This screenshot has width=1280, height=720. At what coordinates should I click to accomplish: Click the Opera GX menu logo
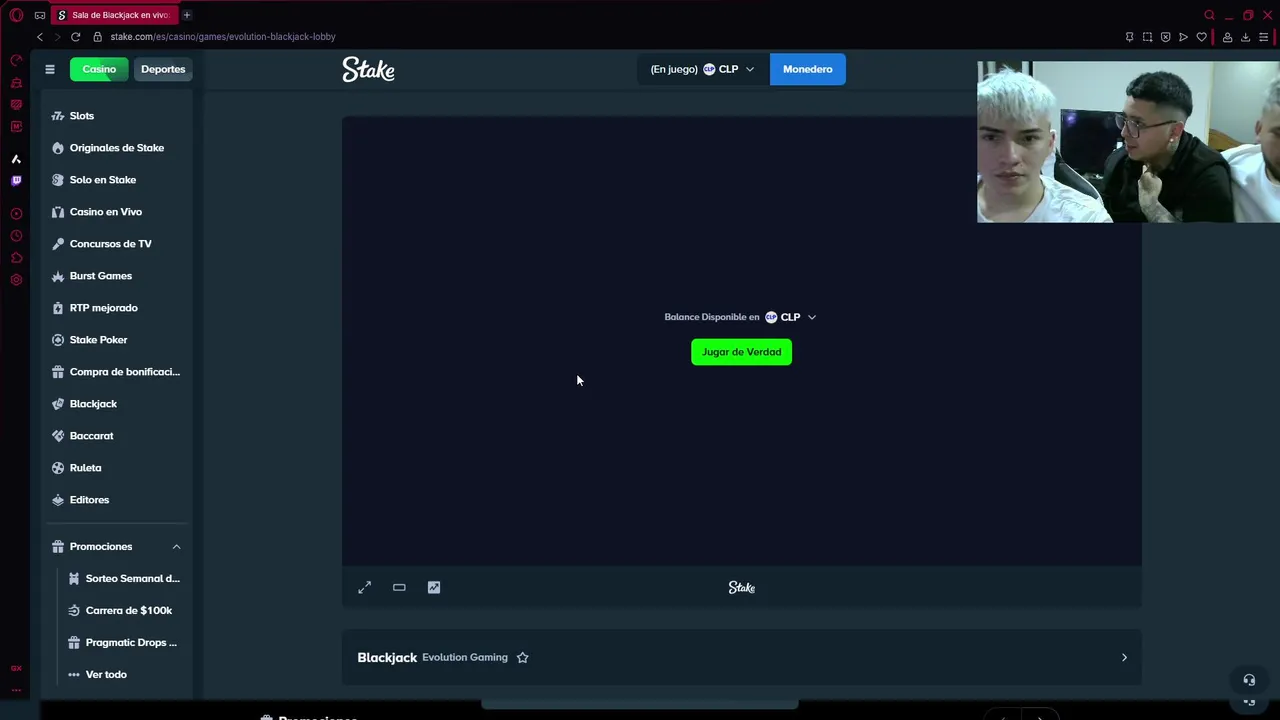16,15
